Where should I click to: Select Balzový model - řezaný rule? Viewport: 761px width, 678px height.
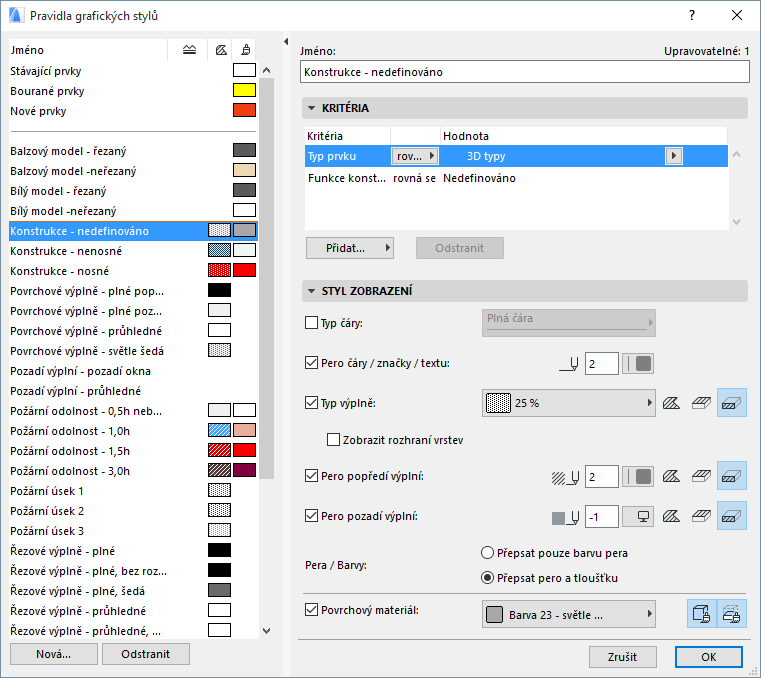coord(133,151)
